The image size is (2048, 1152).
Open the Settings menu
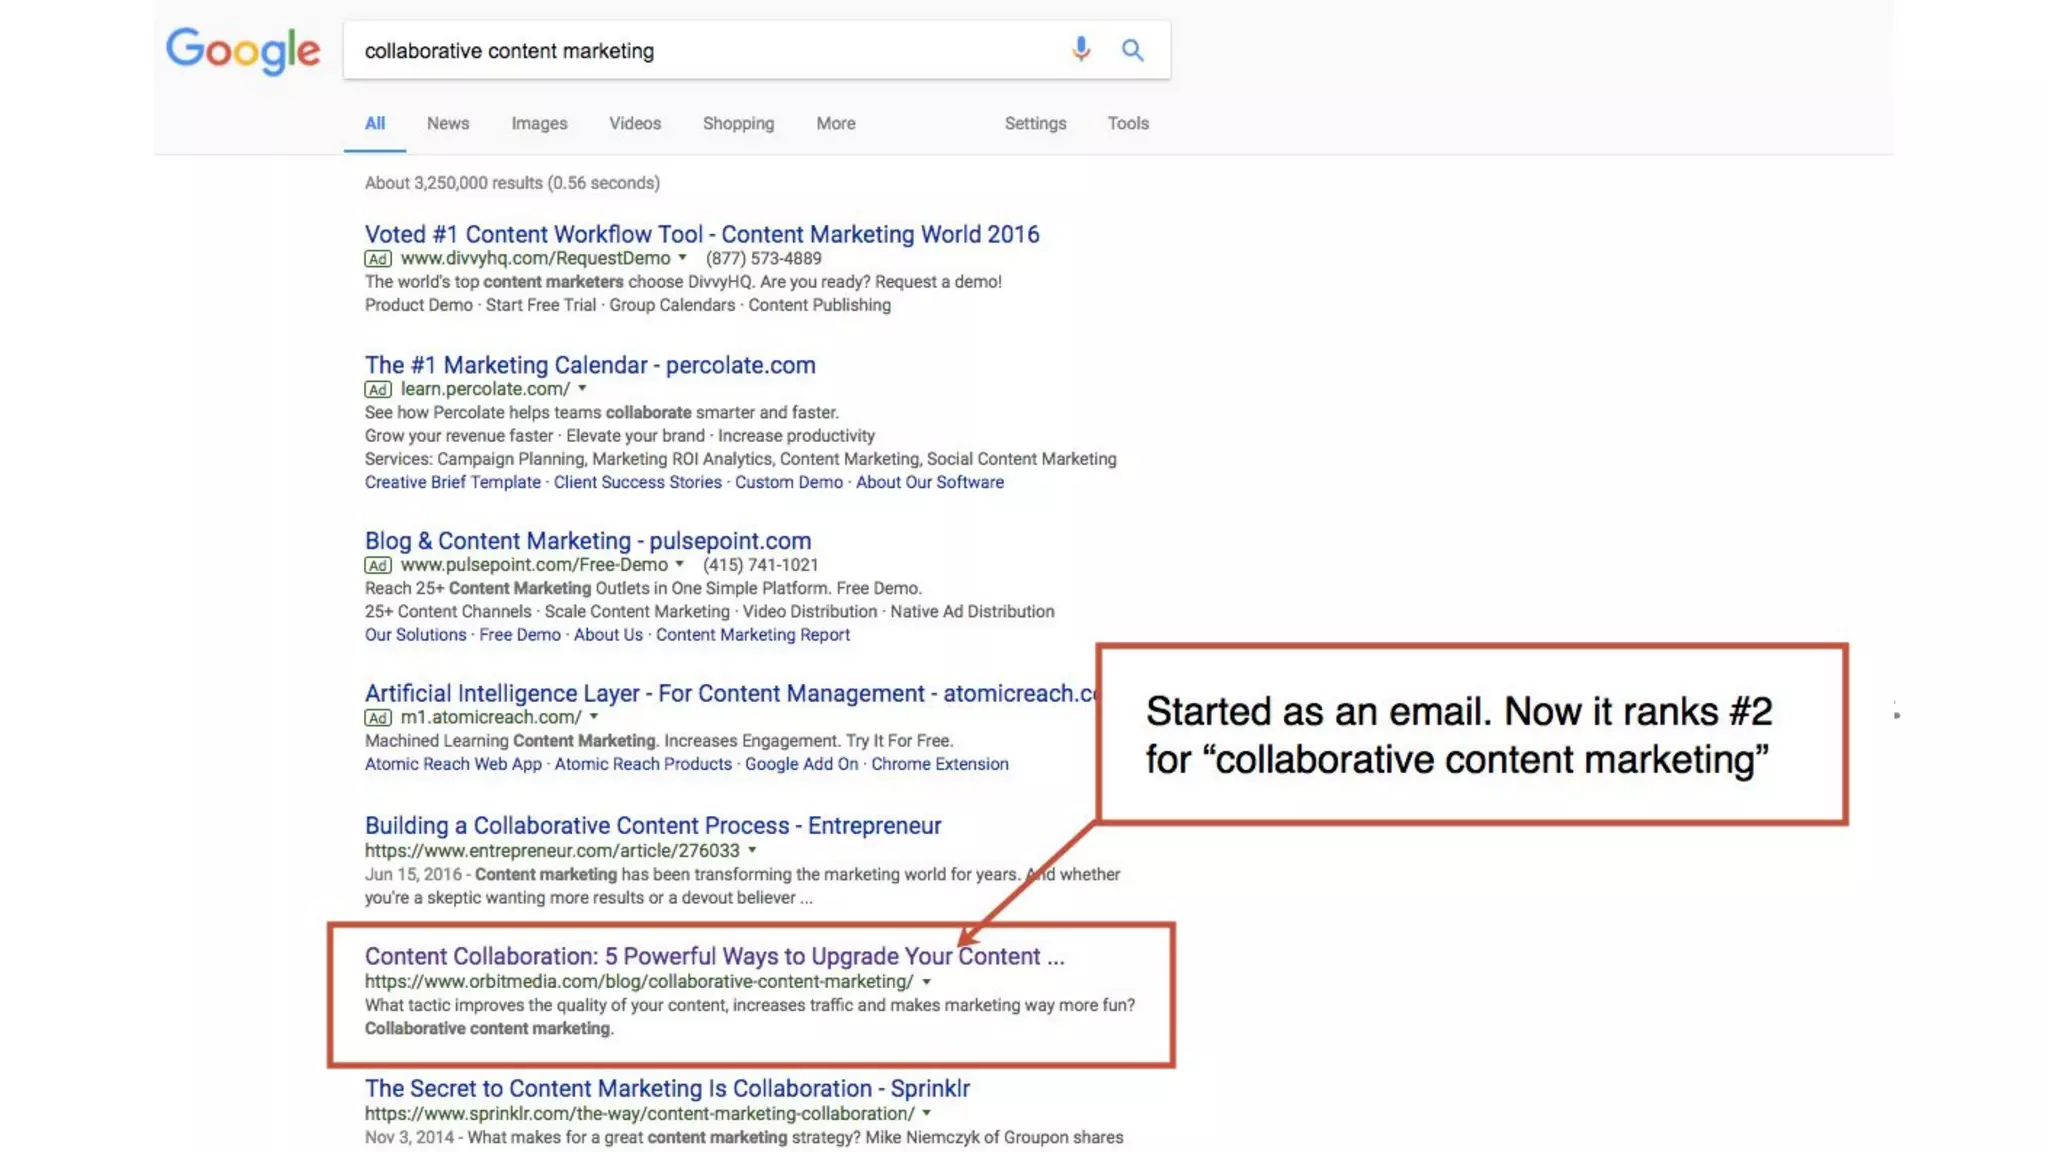pos(1035,123)
